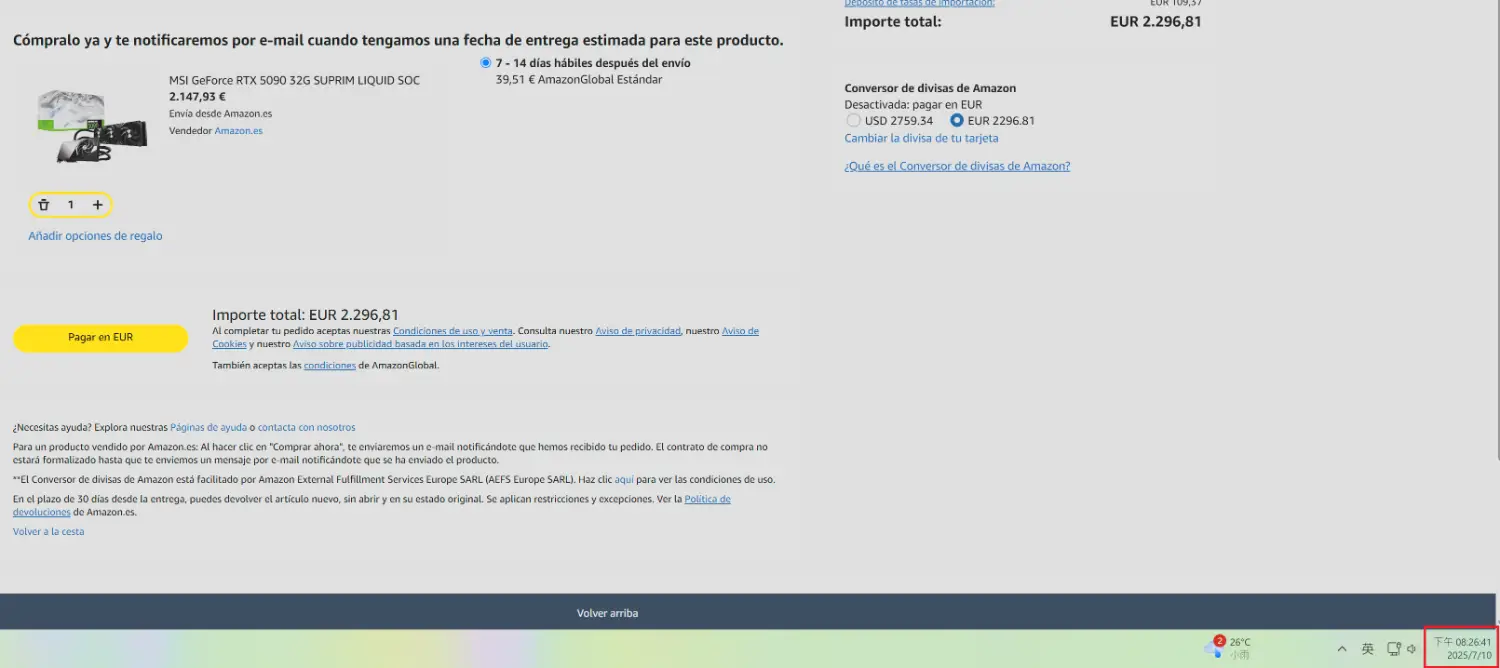
Task: Open Condiciones de uso y venta
Action: [453, 331]
